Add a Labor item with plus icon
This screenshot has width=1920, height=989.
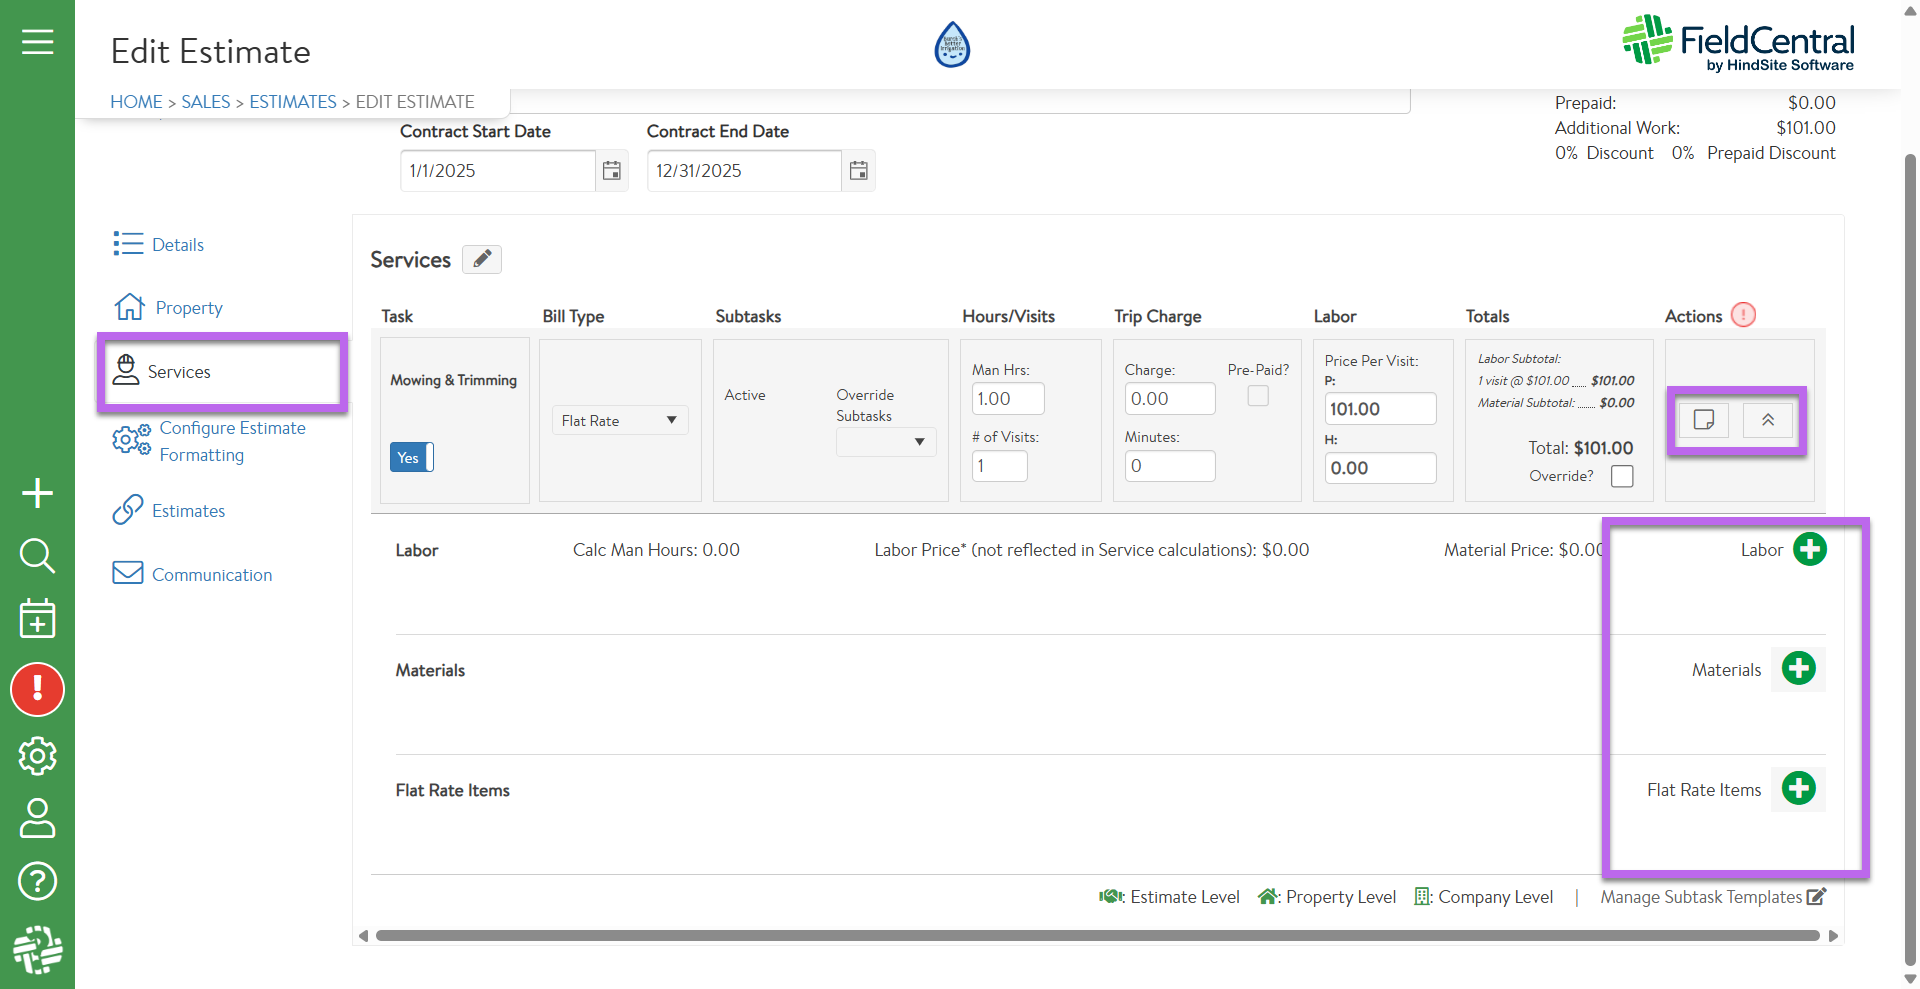[1809, 549]
